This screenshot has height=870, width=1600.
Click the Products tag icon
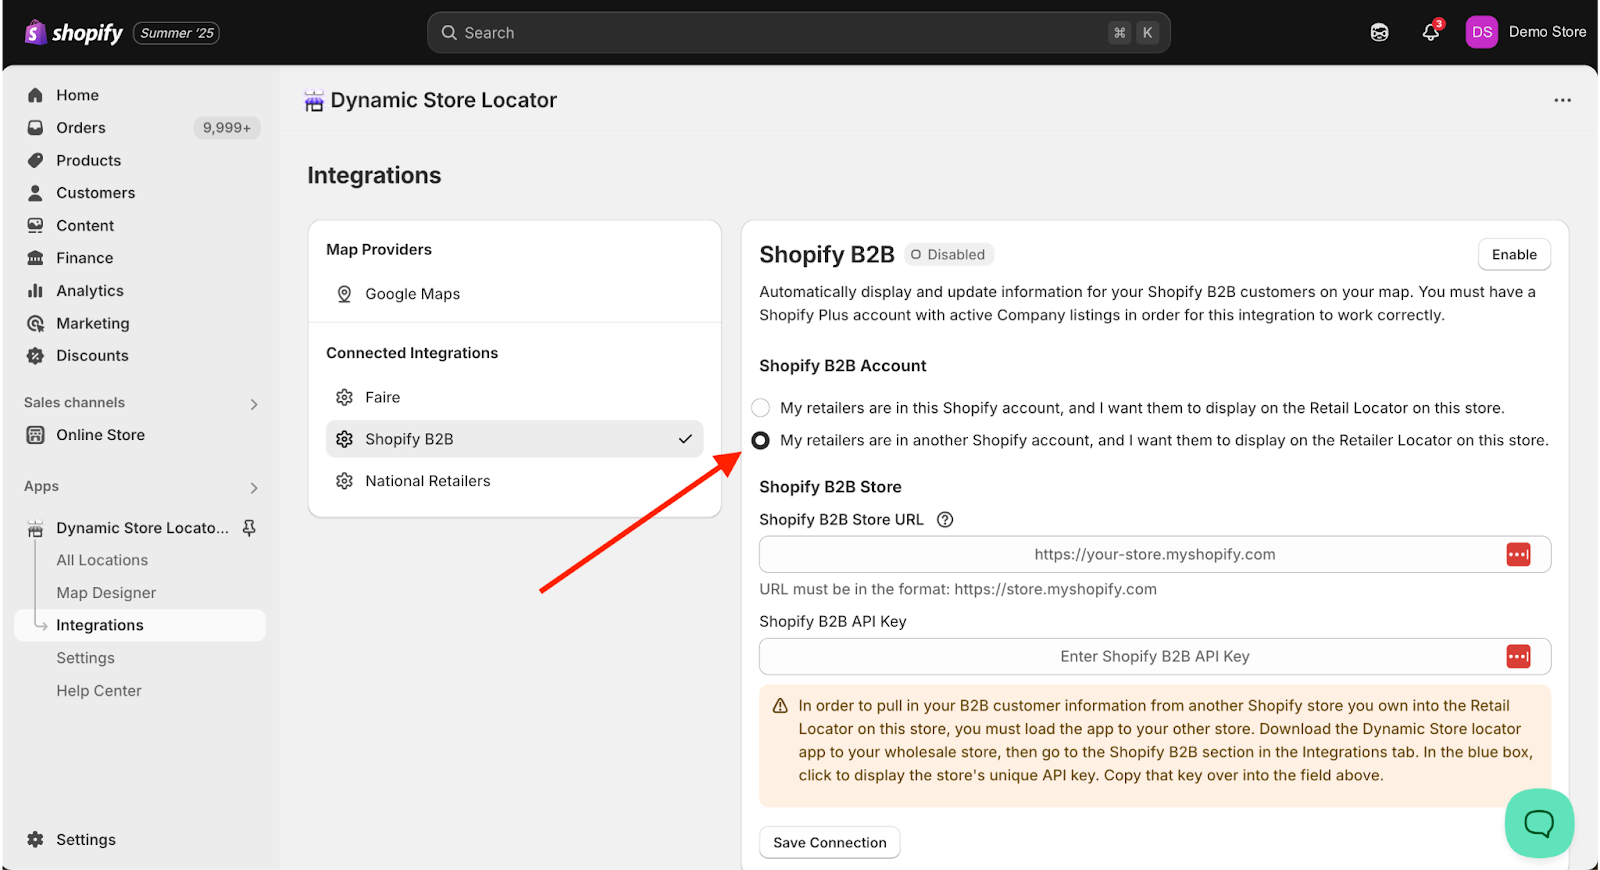click(x=35, y=160)
